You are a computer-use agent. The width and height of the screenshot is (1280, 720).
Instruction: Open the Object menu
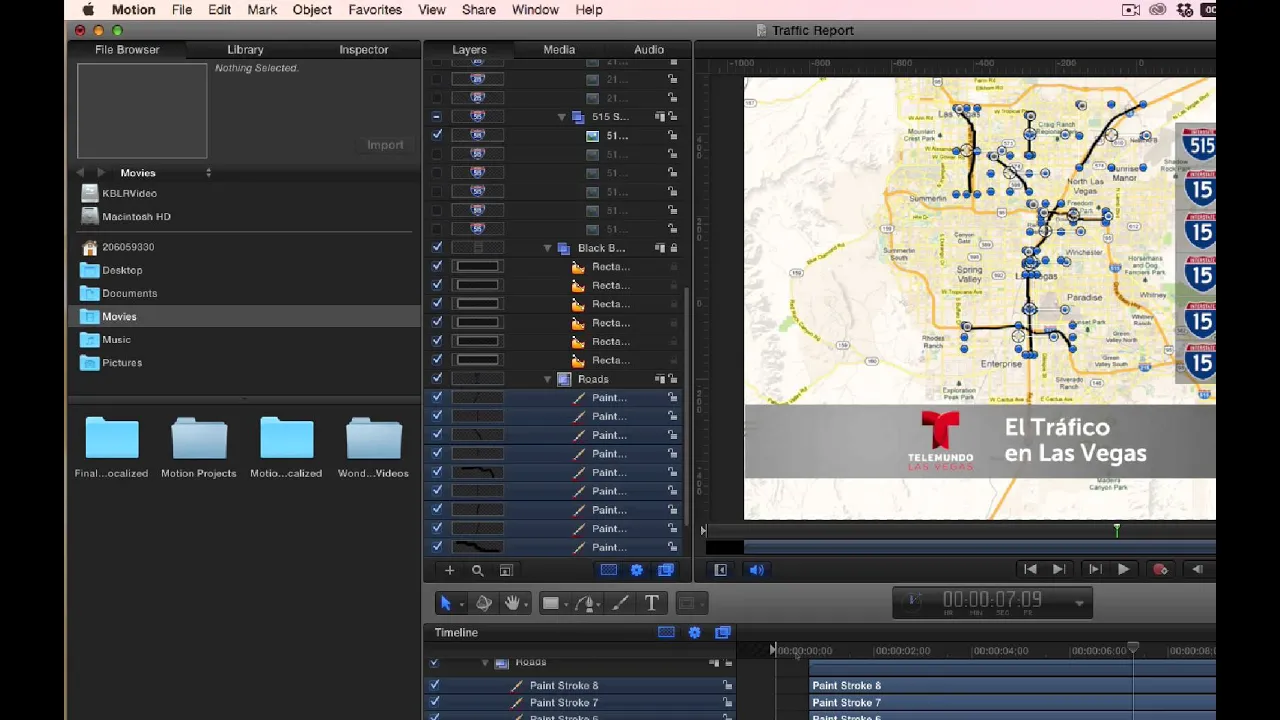pyautogui.click(x=312, y=10)
